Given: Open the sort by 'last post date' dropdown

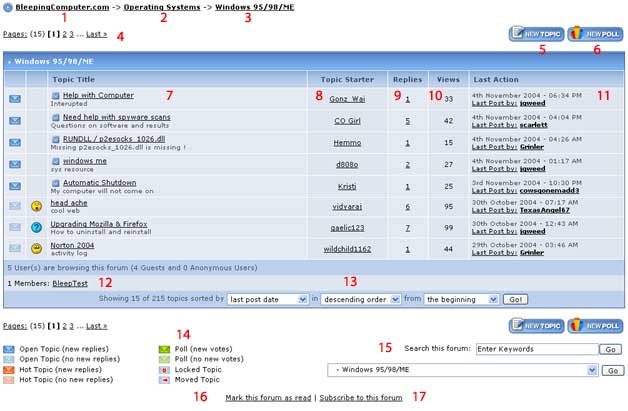Looking at the screenshot, I should coord(268,299).
